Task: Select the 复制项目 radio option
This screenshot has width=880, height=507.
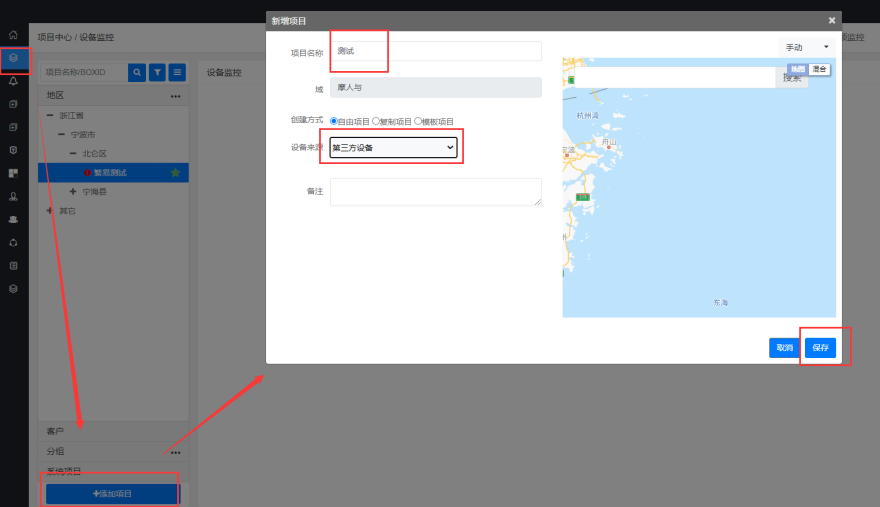Action: tap(376, 121)
